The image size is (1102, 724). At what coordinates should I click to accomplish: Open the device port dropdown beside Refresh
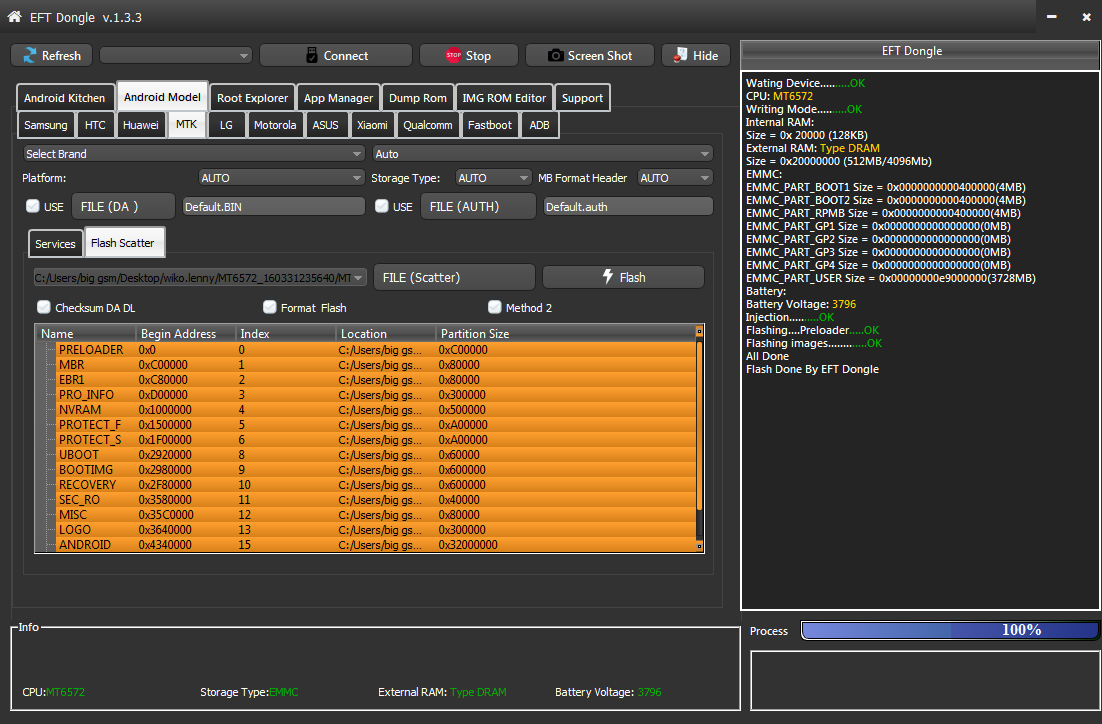point(176,55)
